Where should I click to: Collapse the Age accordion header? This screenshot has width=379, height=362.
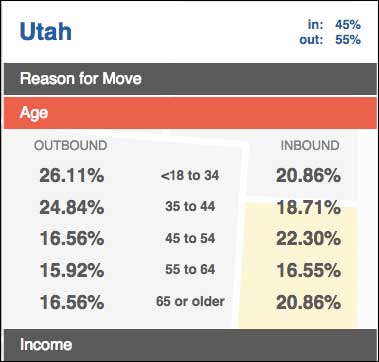190,113
